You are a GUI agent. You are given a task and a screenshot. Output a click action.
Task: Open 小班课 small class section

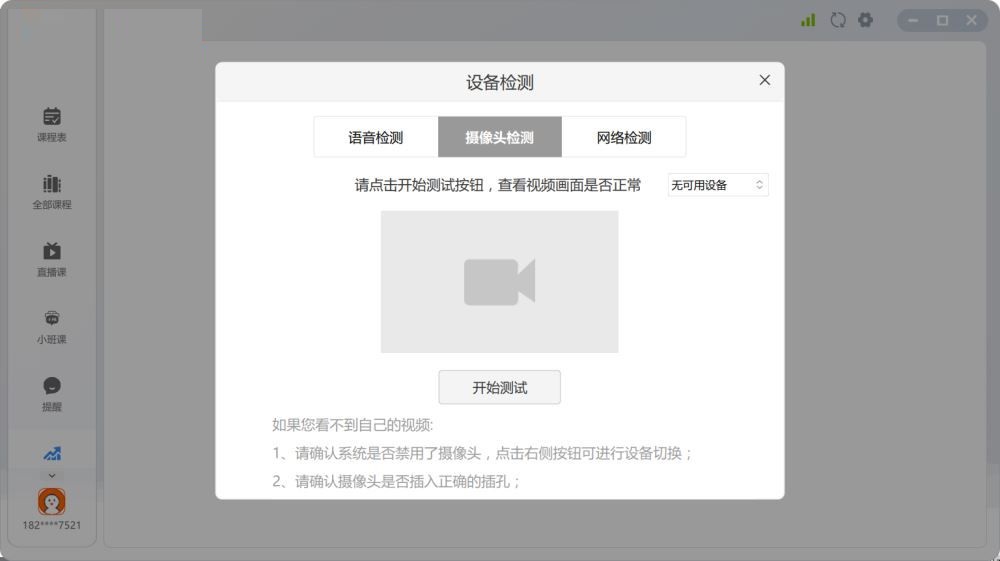tap(52, 328)
